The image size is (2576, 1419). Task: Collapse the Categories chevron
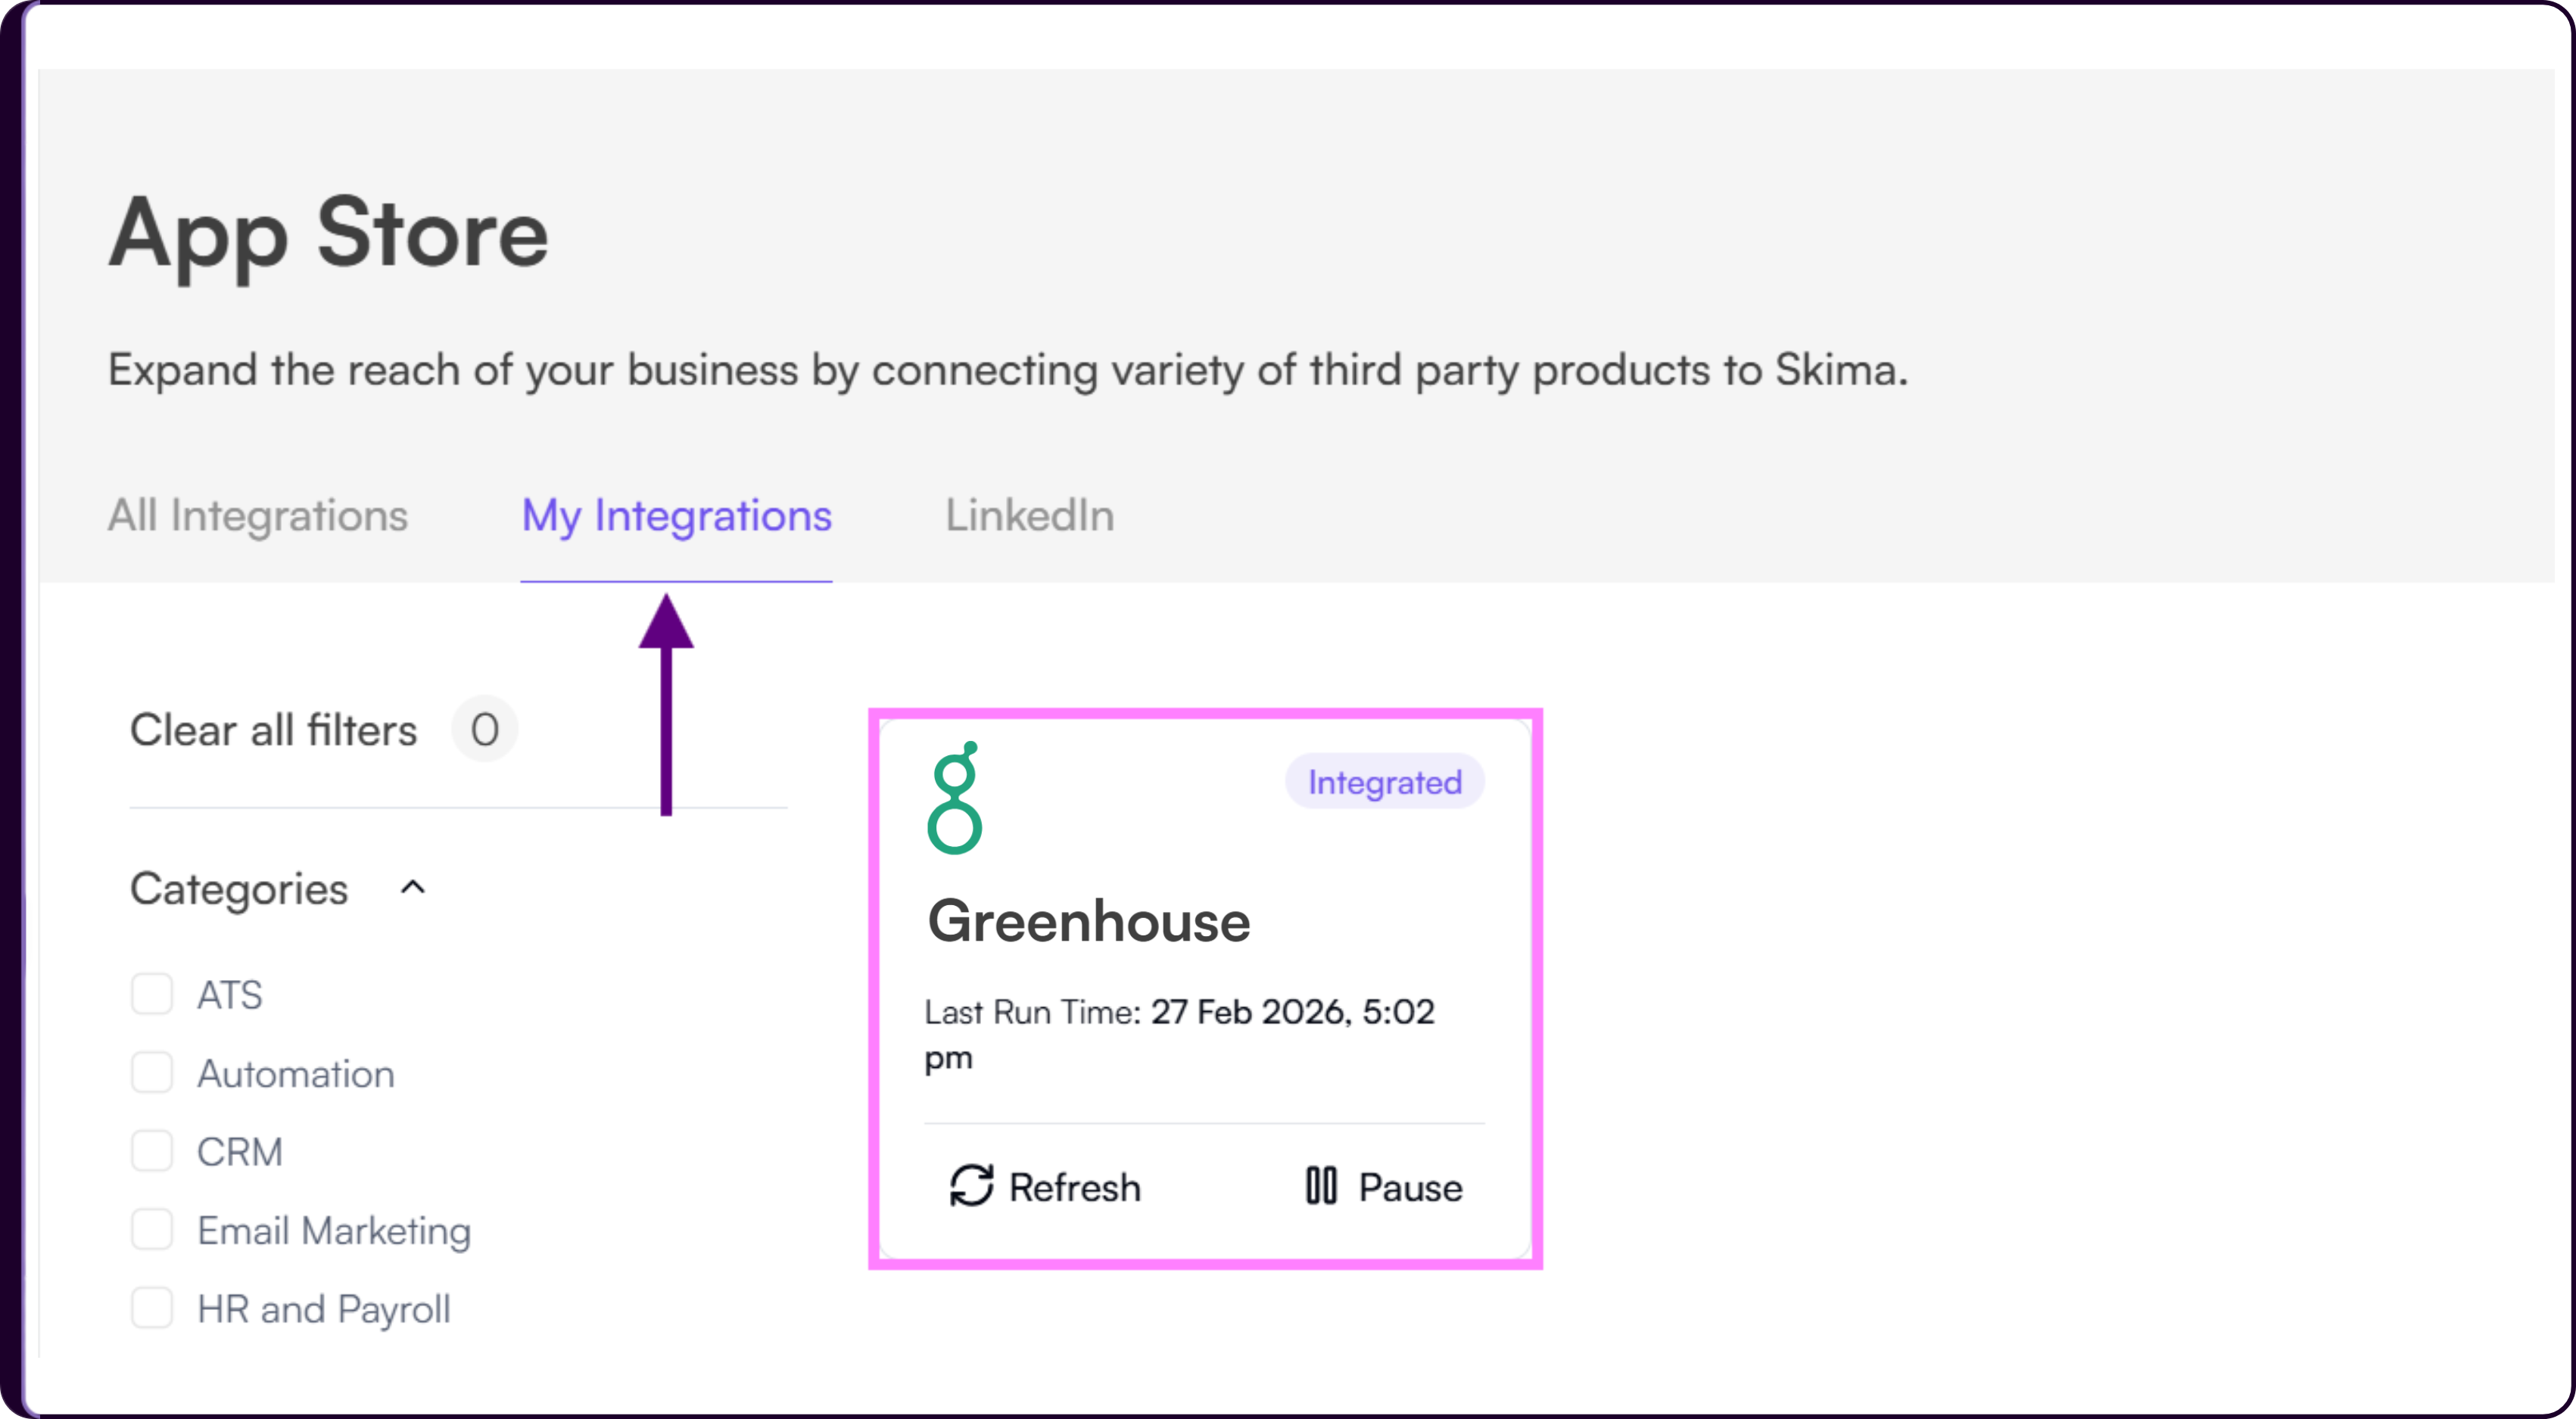(x=413, y=888)
